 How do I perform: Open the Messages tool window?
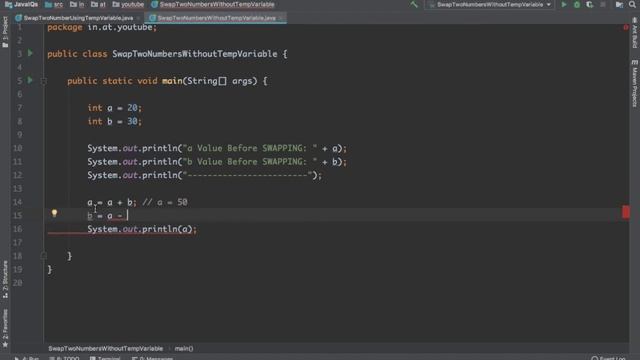coord(153,358)
